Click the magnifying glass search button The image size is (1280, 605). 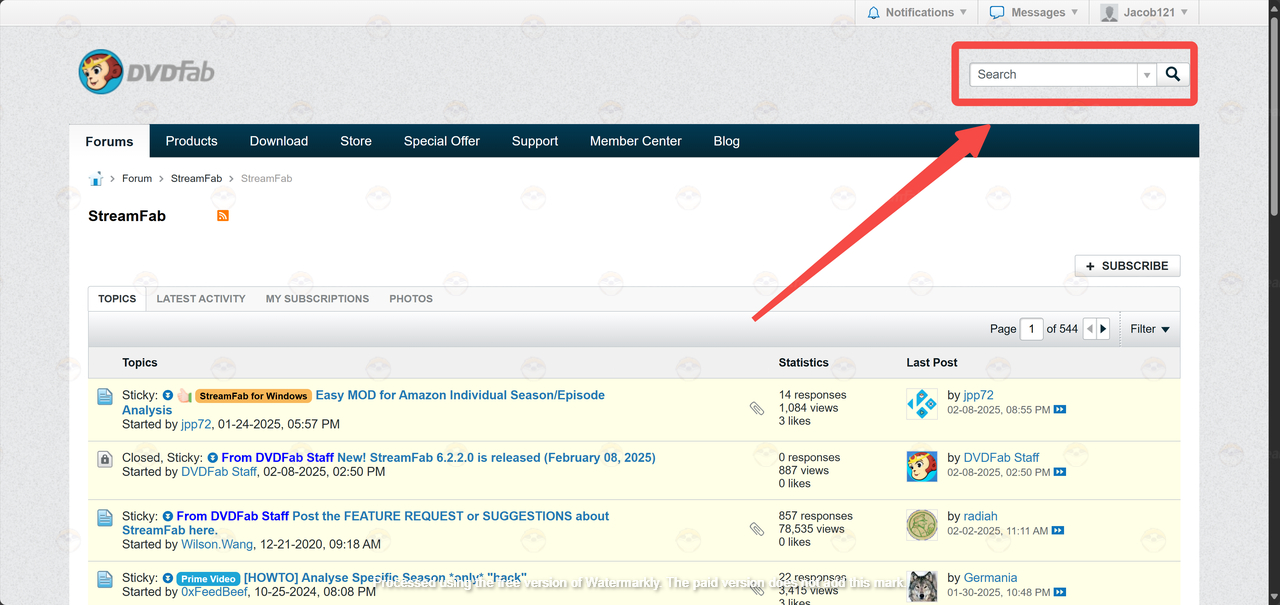(1173, 74)
